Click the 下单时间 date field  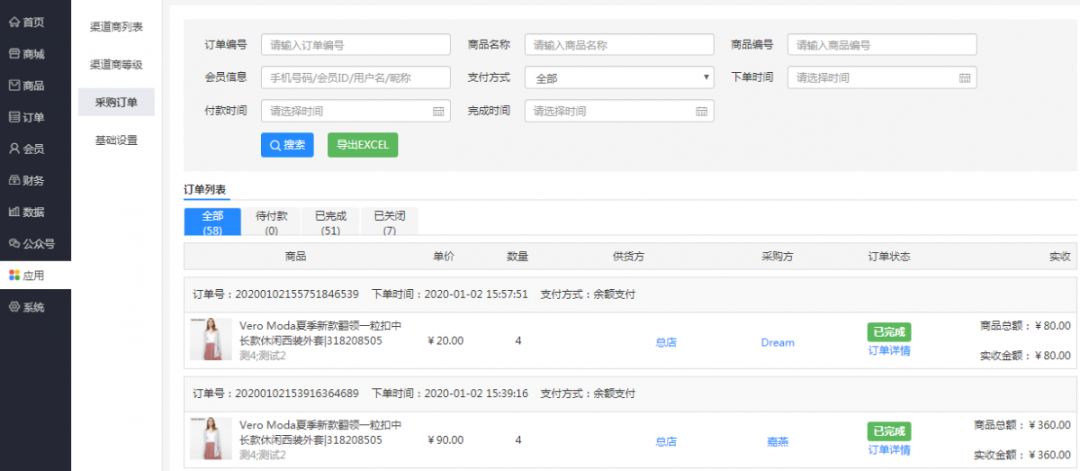point(882,78)
